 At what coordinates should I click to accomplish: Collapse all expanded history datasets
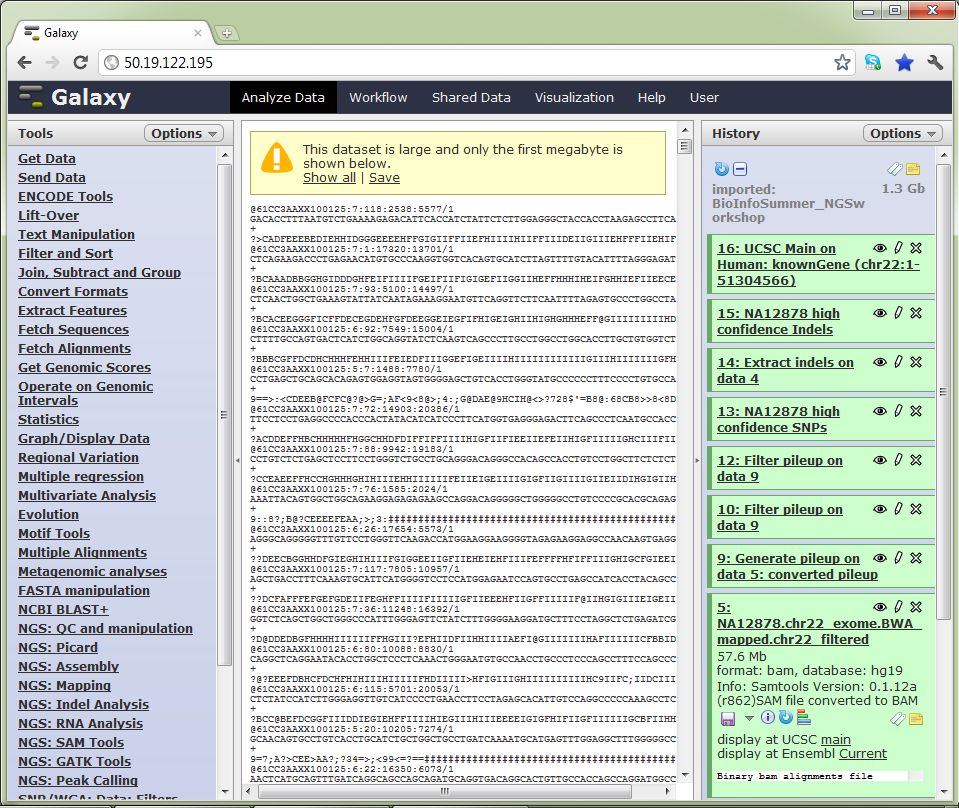[740, 169]
